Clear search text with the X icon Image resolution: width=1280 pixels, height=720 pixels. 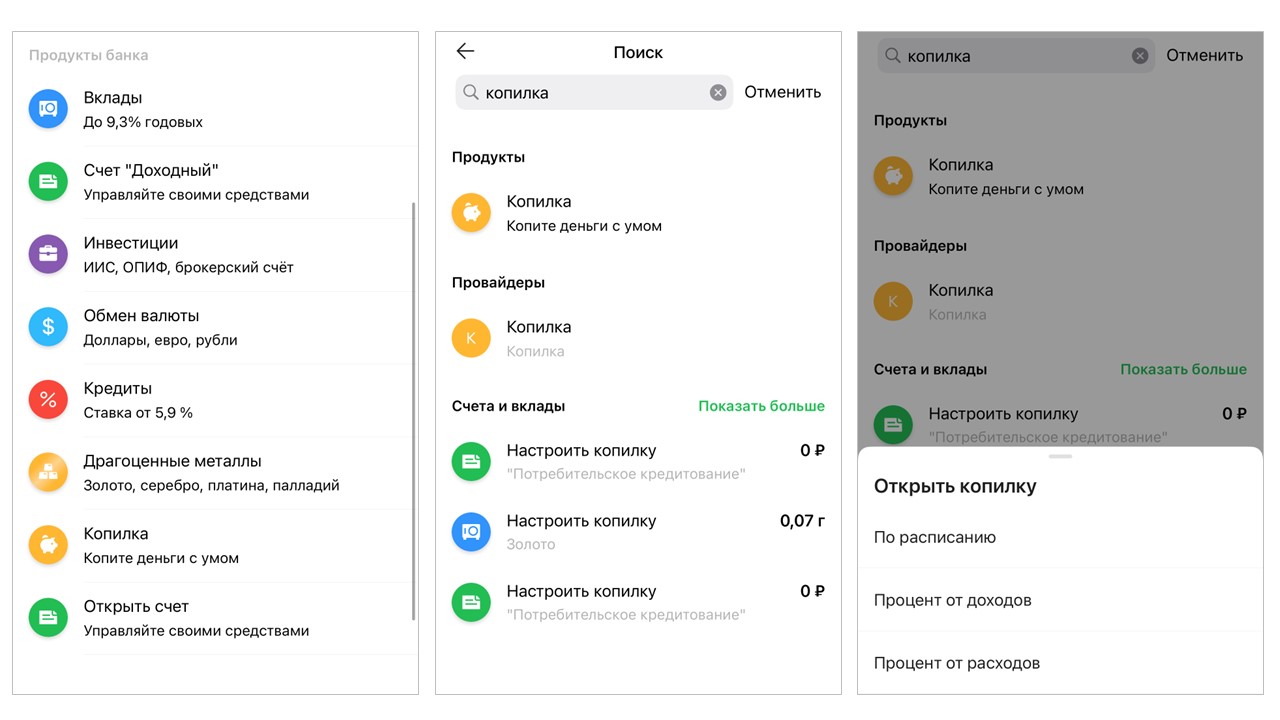point(718,93)
